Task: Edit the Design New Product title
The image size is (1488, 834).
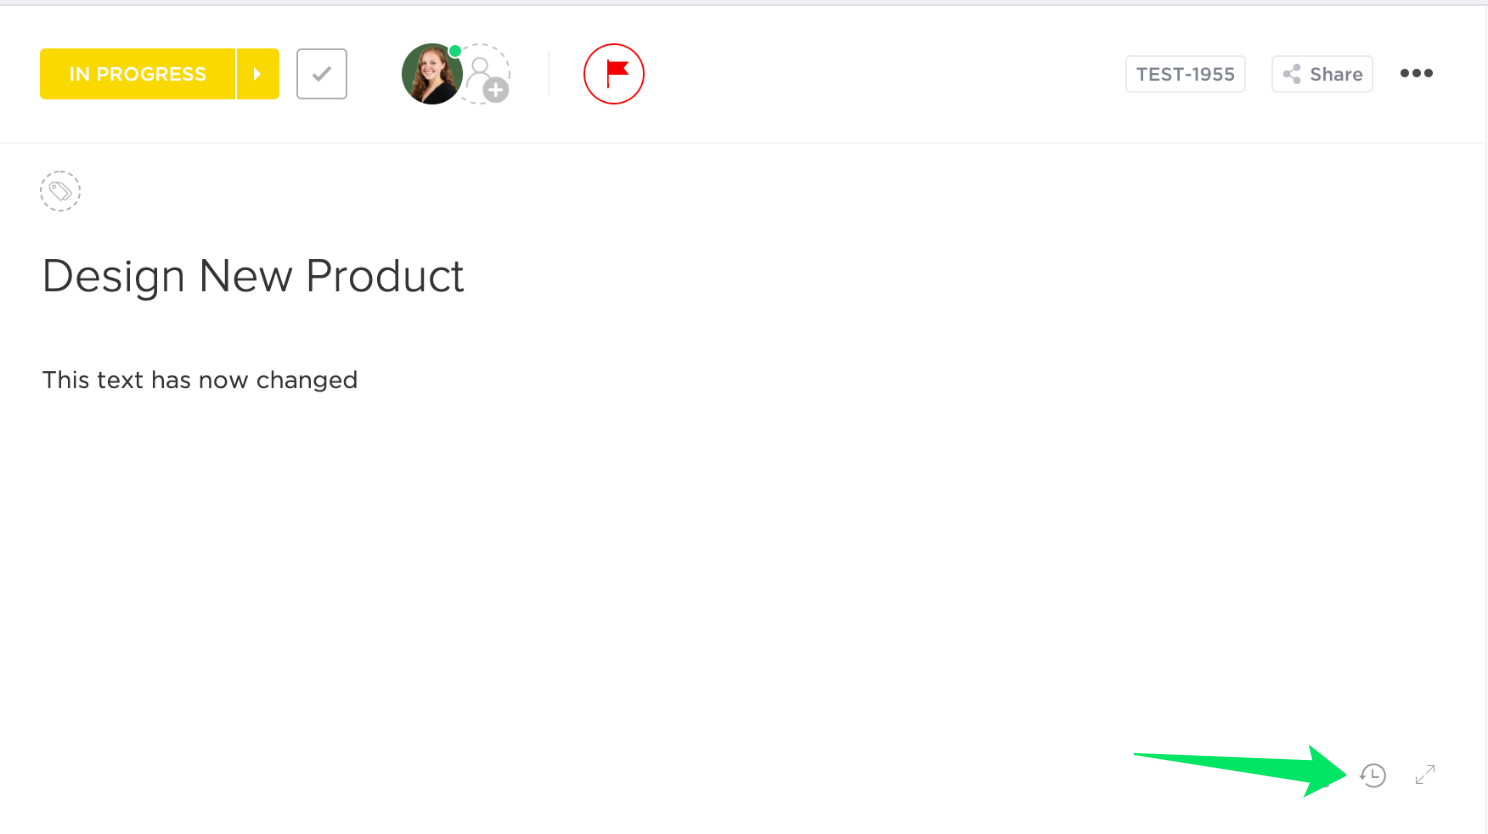Action: pyautogui.click(x=253, y=276)
